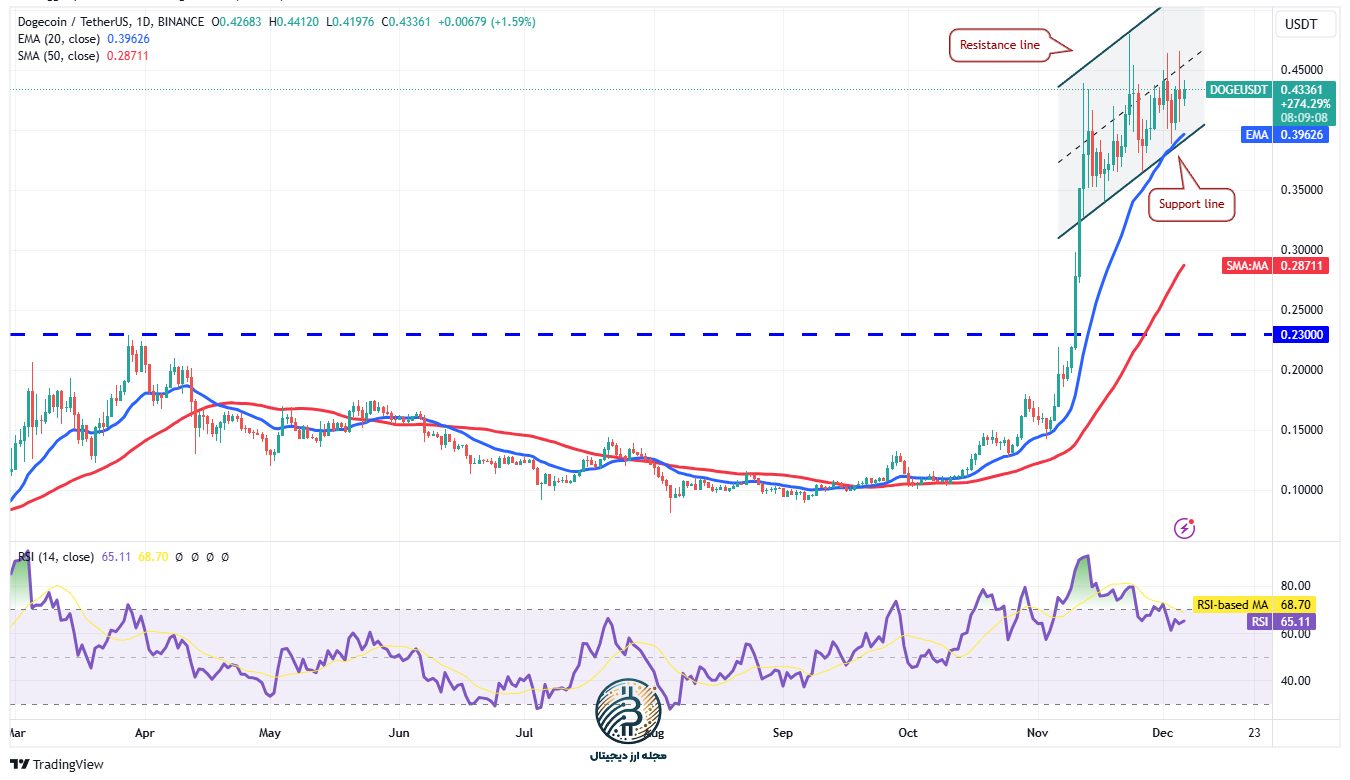The image size is (1350, 780).
Task: Click the 0.23000 horizontal line price label
Action: [1301, 335]
